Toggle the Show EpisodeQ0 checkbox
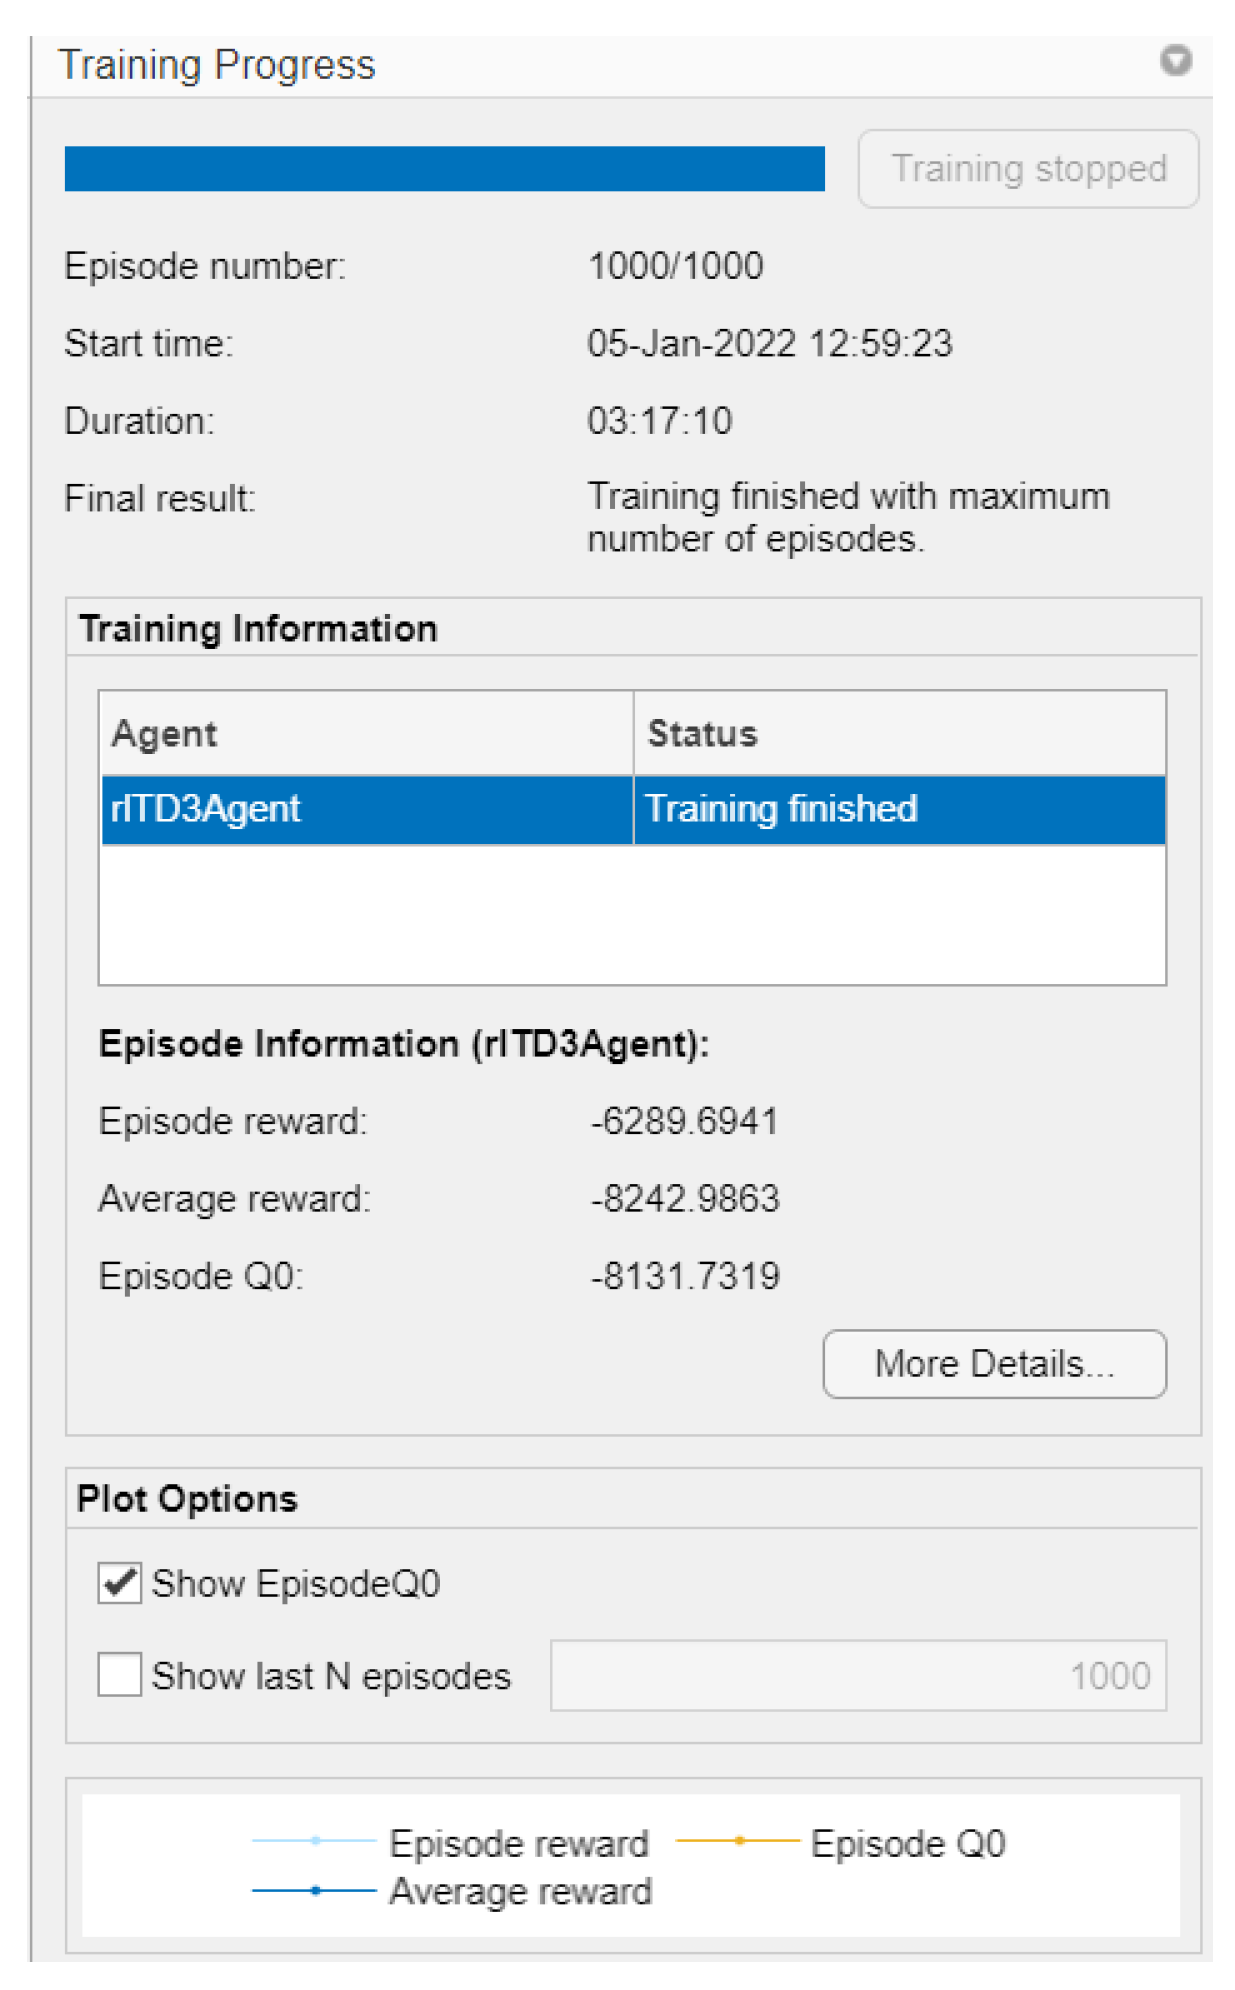 point(120,1583)
